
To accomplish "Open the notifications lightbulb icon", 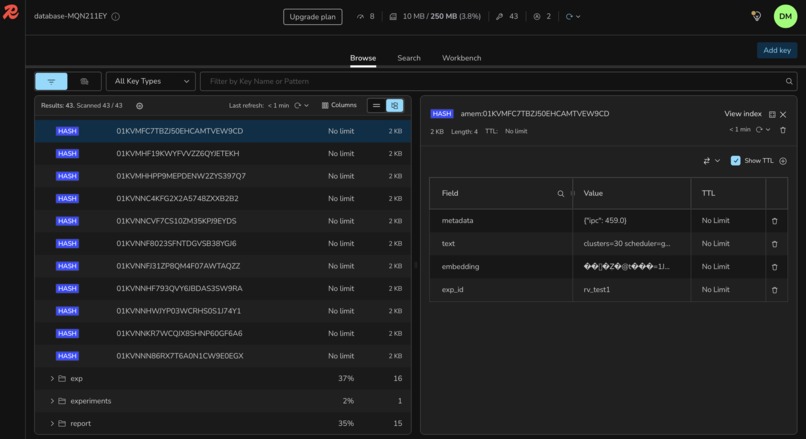I will click(756, 16).
